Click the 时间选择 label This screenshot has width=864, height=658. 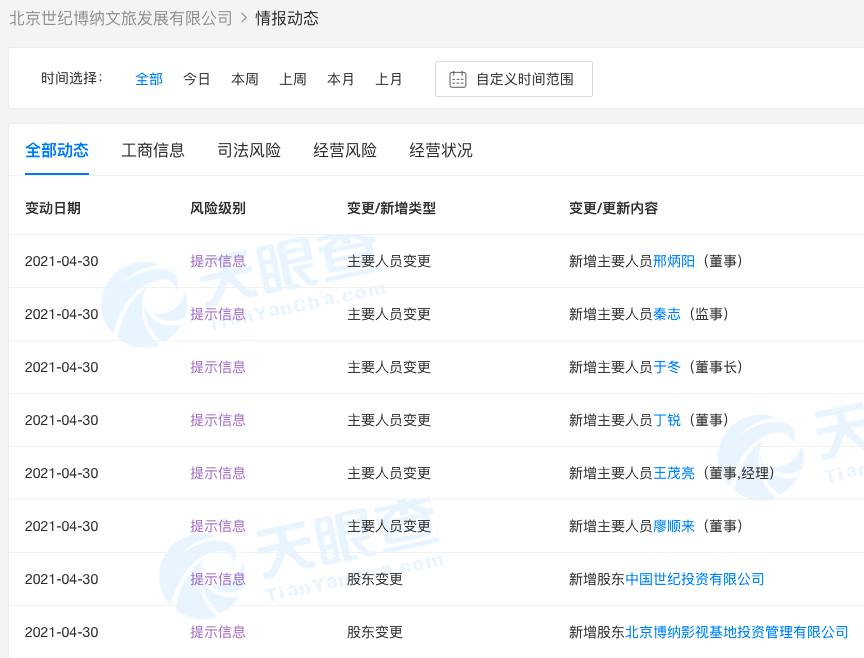[x=72, y=78]
